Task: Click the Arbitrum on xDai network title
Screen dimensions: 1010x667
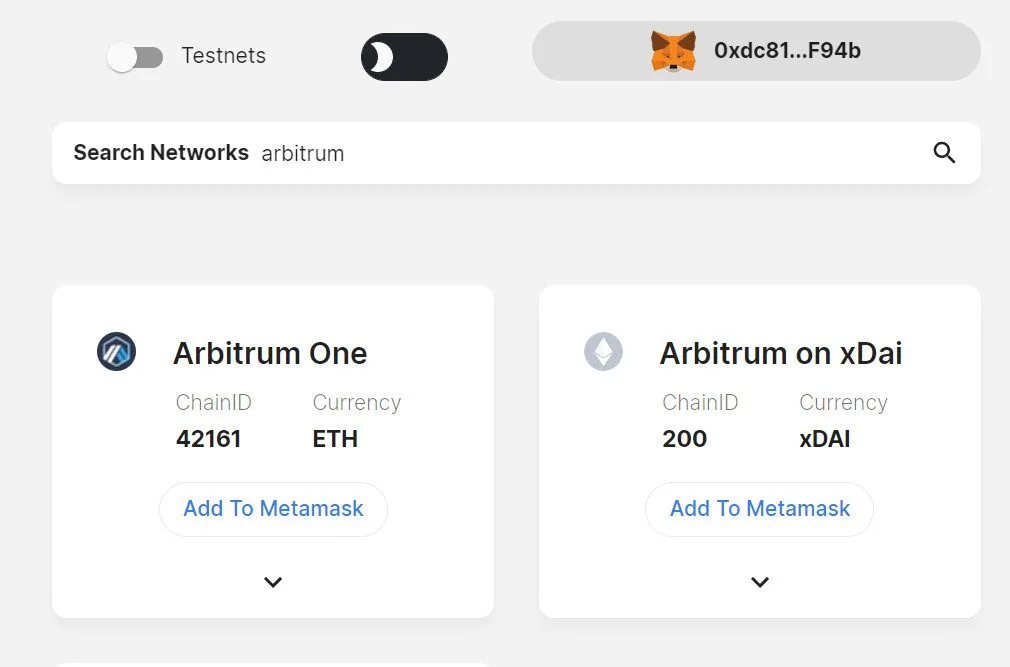Action: pos(781,353)
